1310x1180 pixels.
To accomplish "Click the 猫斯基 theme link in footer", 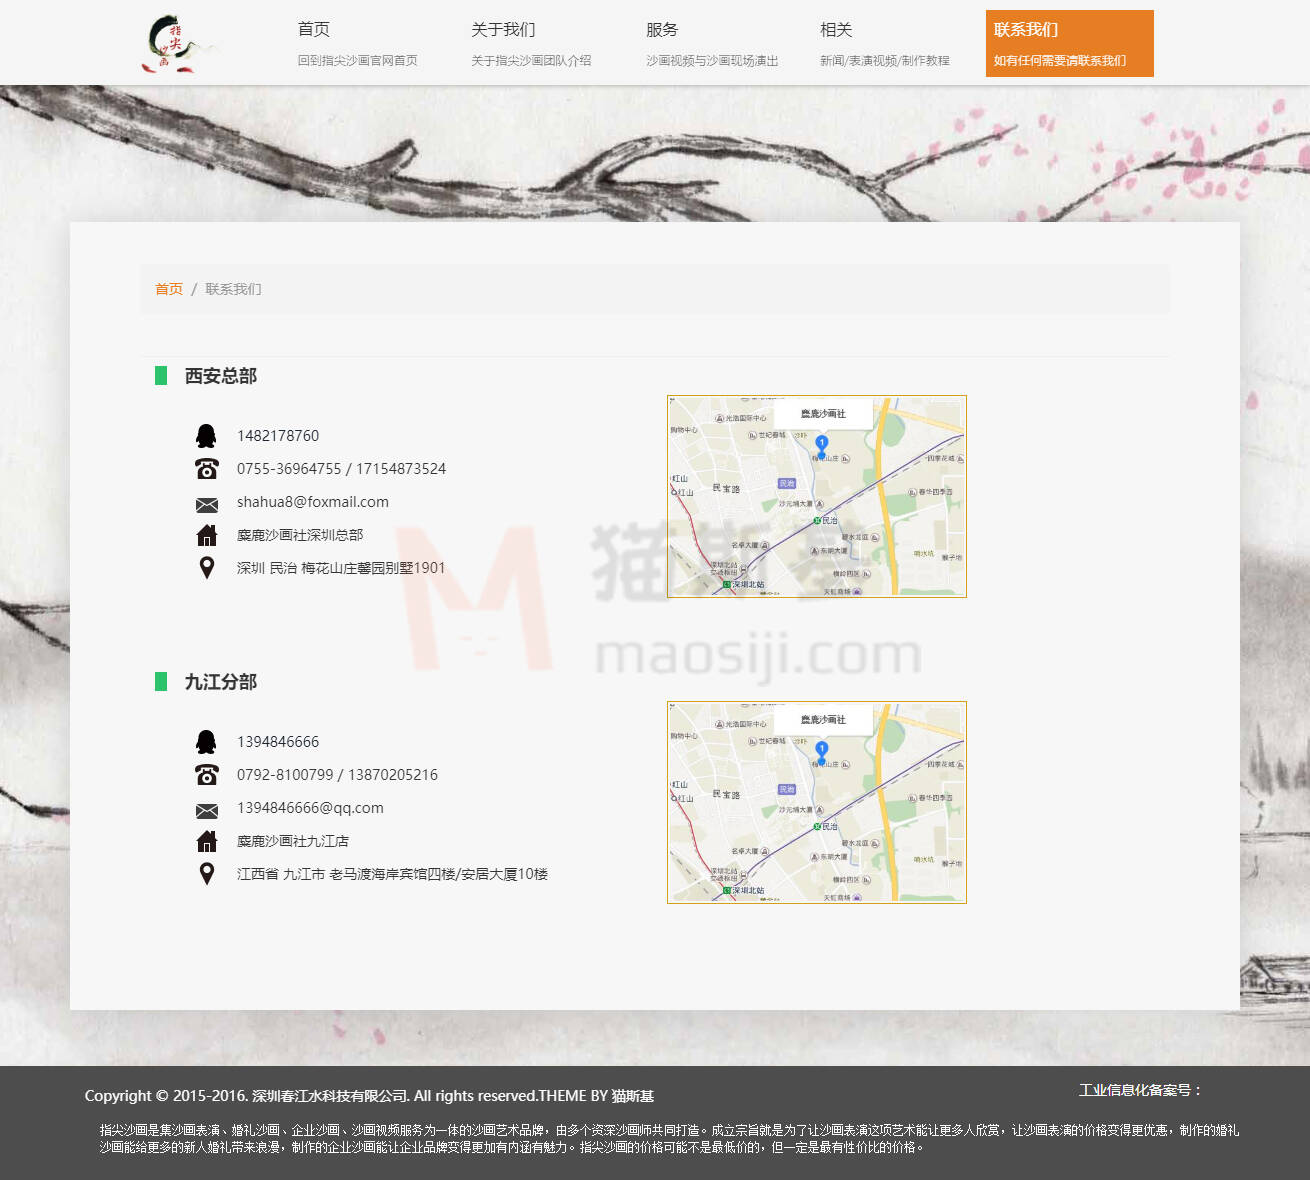I will coord(633,1096).
